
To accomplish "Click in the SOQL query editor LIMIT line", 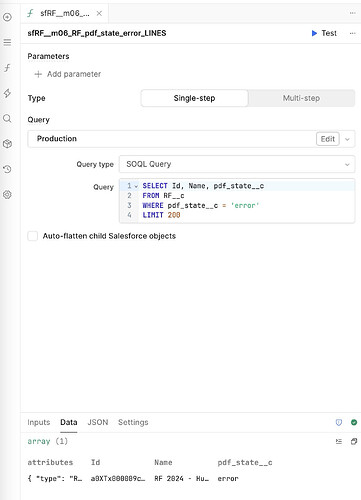I will tap(161, 215).
